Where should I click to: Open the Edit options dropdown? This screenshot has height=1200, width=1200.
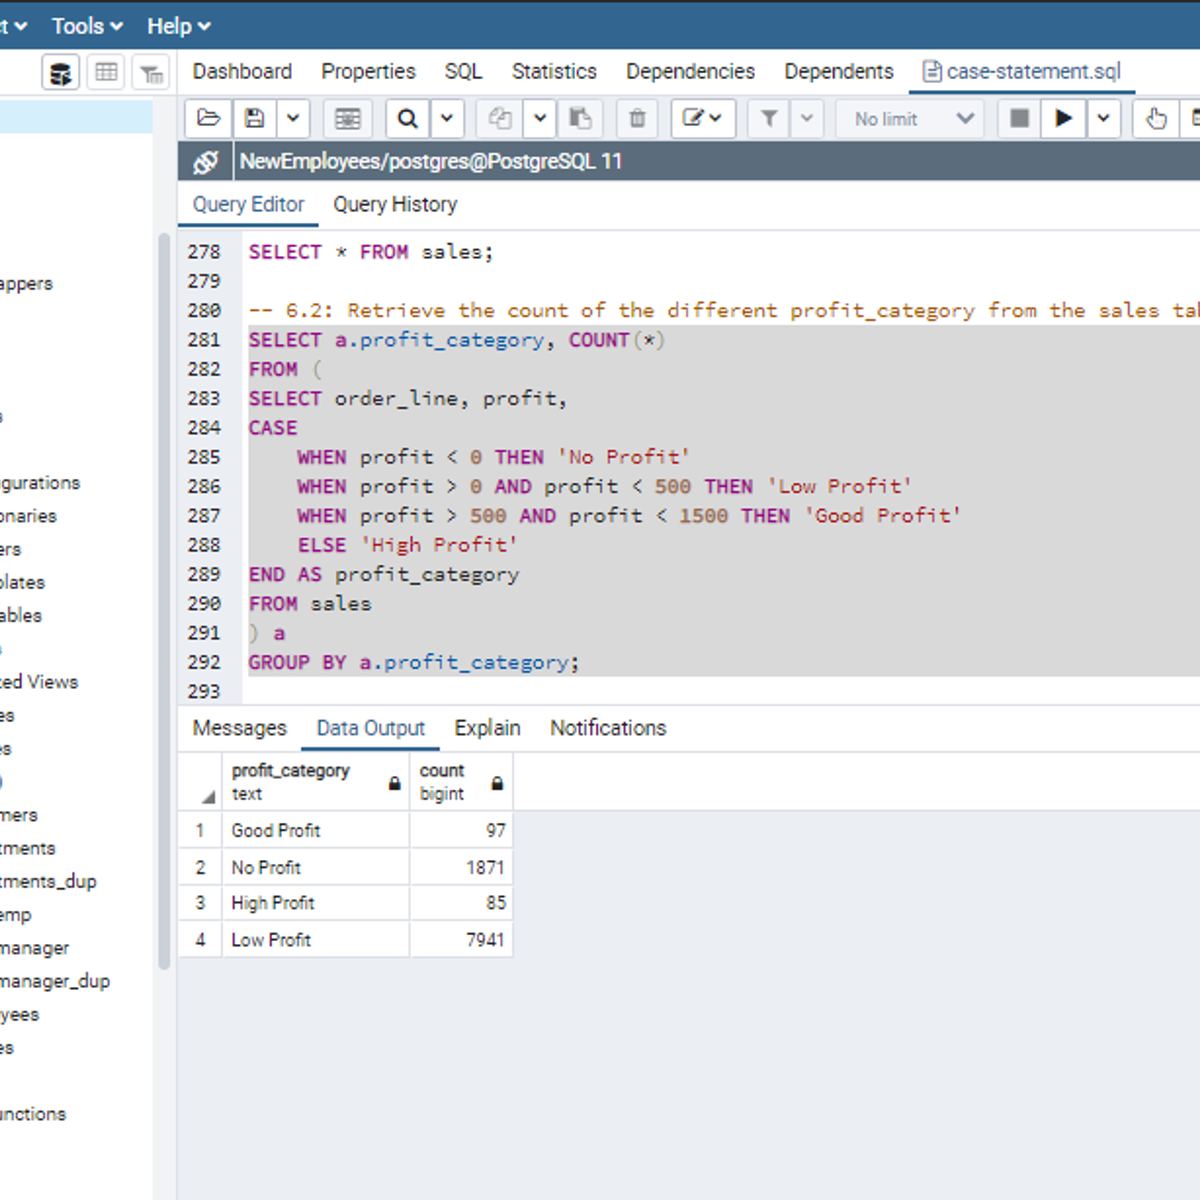[x=703, y=119]
